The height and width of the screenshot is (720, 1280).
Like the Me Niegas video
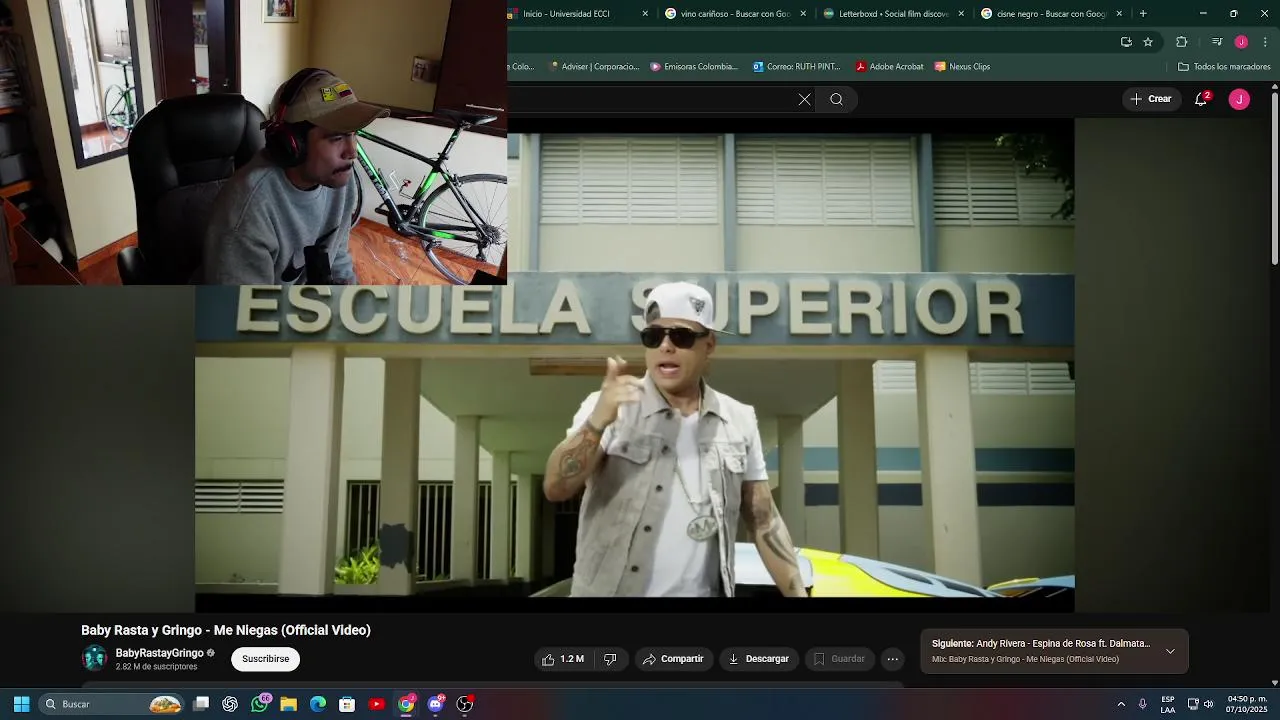[x=563, y=659]
